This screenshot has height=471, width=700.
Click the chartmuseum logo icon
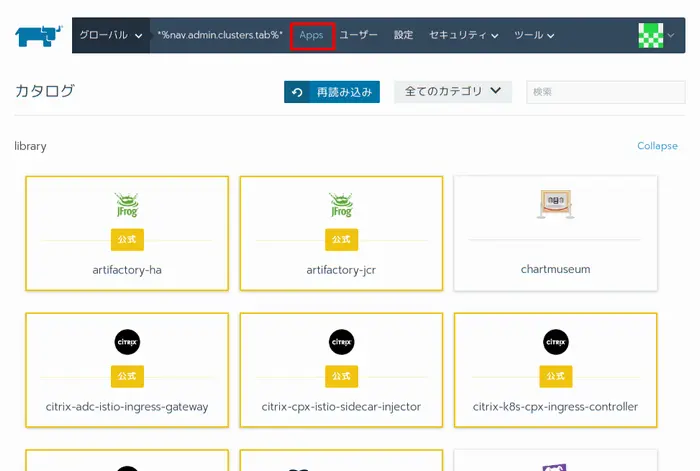tap(555, 204)
